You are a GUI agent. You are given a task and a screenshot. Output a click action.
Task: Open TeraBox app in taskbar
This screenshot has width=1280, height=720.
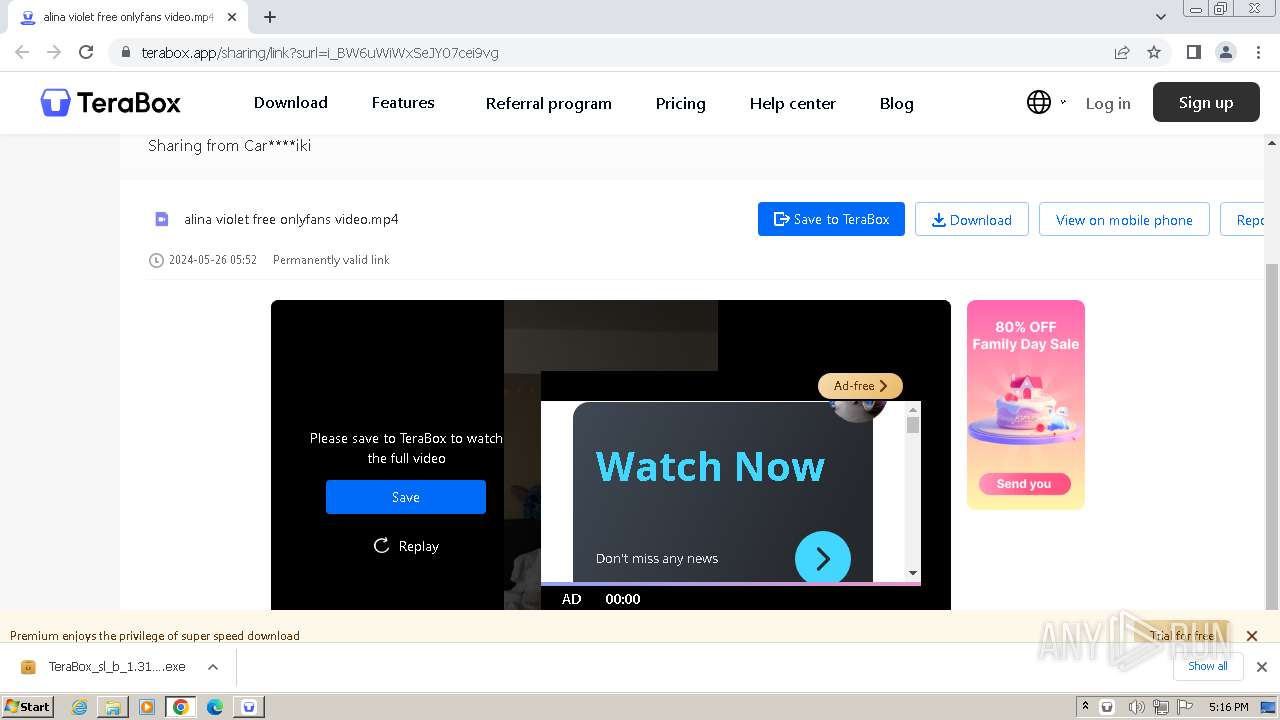(x=249, y=707)
